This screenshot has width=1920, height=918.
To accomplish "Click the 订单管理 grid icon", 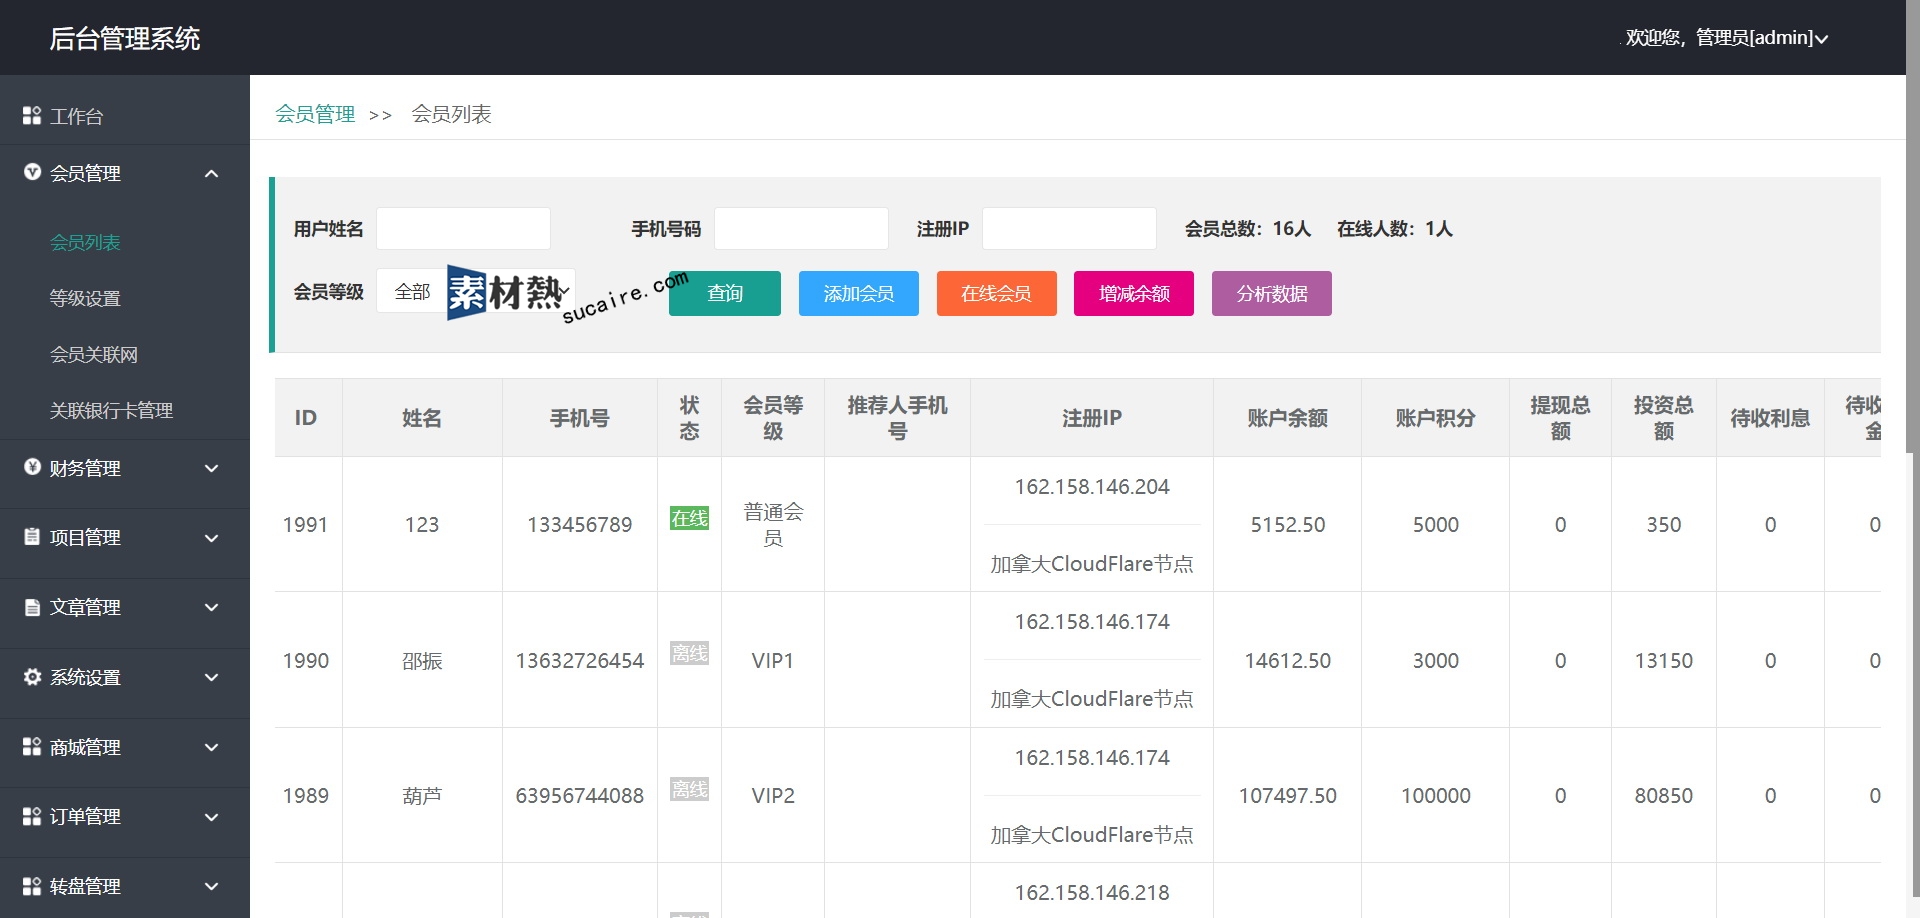I will 32,816.
